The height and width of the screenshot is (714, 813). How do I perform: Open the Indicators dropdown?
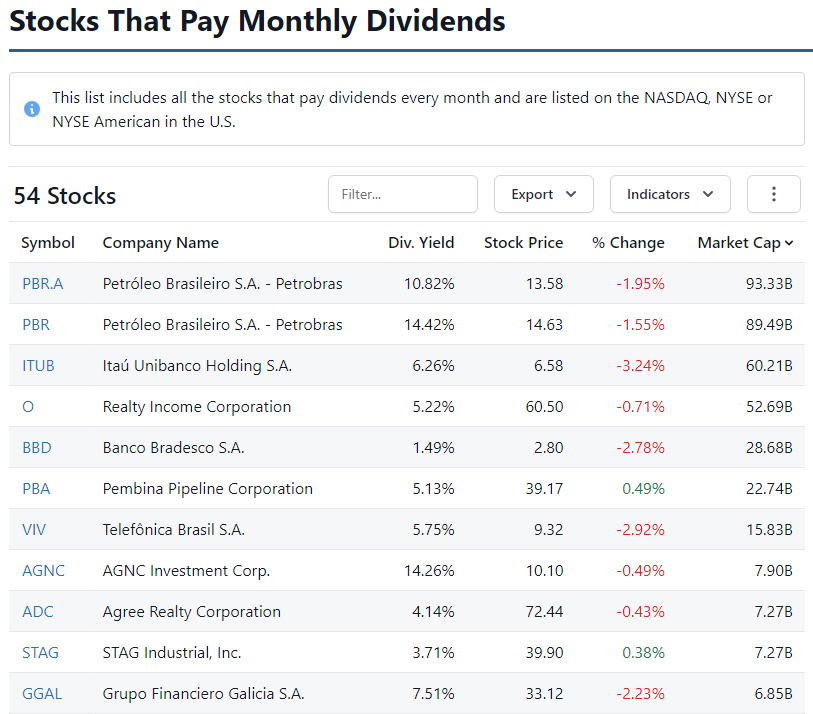coord(669,194)
